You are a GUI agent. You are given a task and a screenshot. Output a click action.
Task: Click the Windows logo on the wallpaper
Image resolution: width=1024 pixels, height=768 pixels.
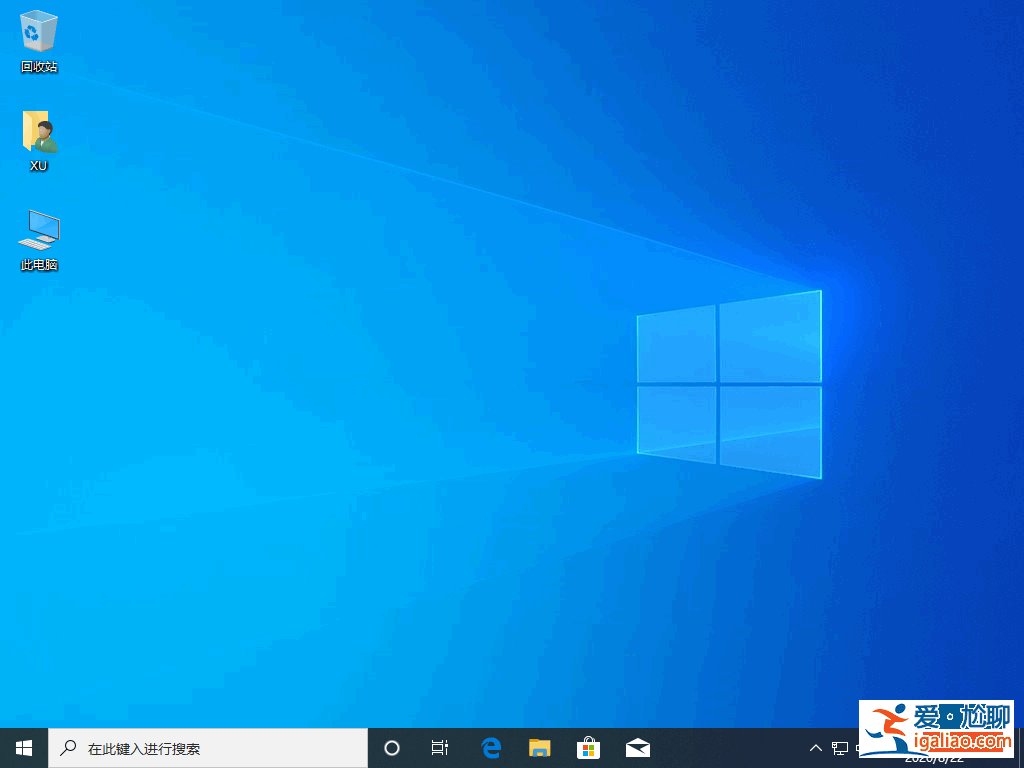coord(728,385)
